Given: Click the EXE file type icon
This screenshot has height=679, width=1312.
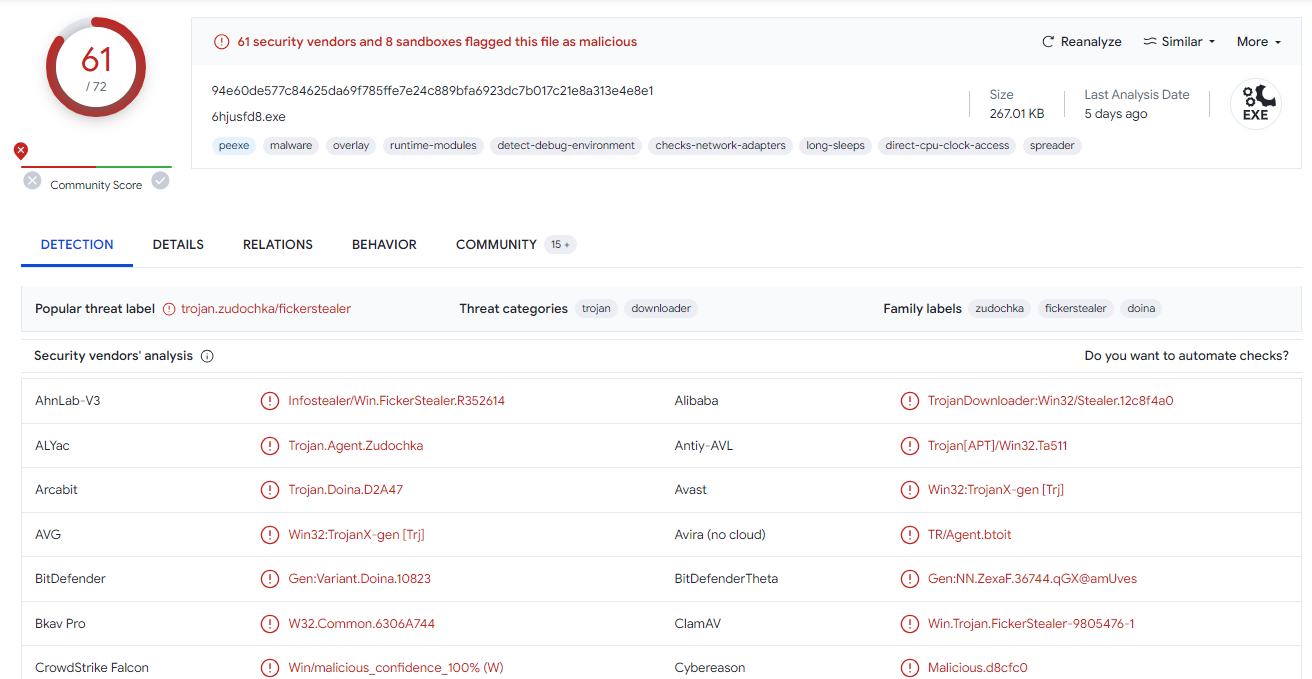Looking at the screenshot, I should tap(1255, 104).
